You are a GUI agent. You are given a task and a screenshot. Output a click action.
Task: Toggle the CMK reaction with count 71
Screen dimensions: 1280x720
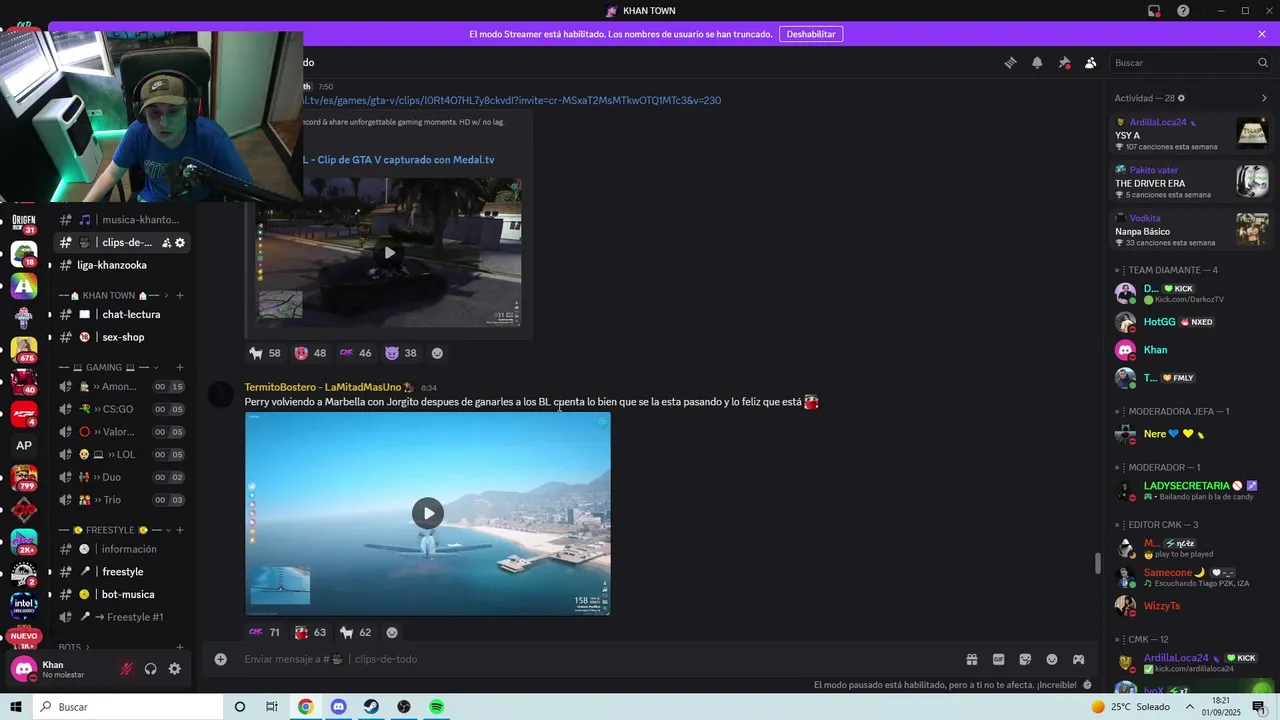point(265,632)
